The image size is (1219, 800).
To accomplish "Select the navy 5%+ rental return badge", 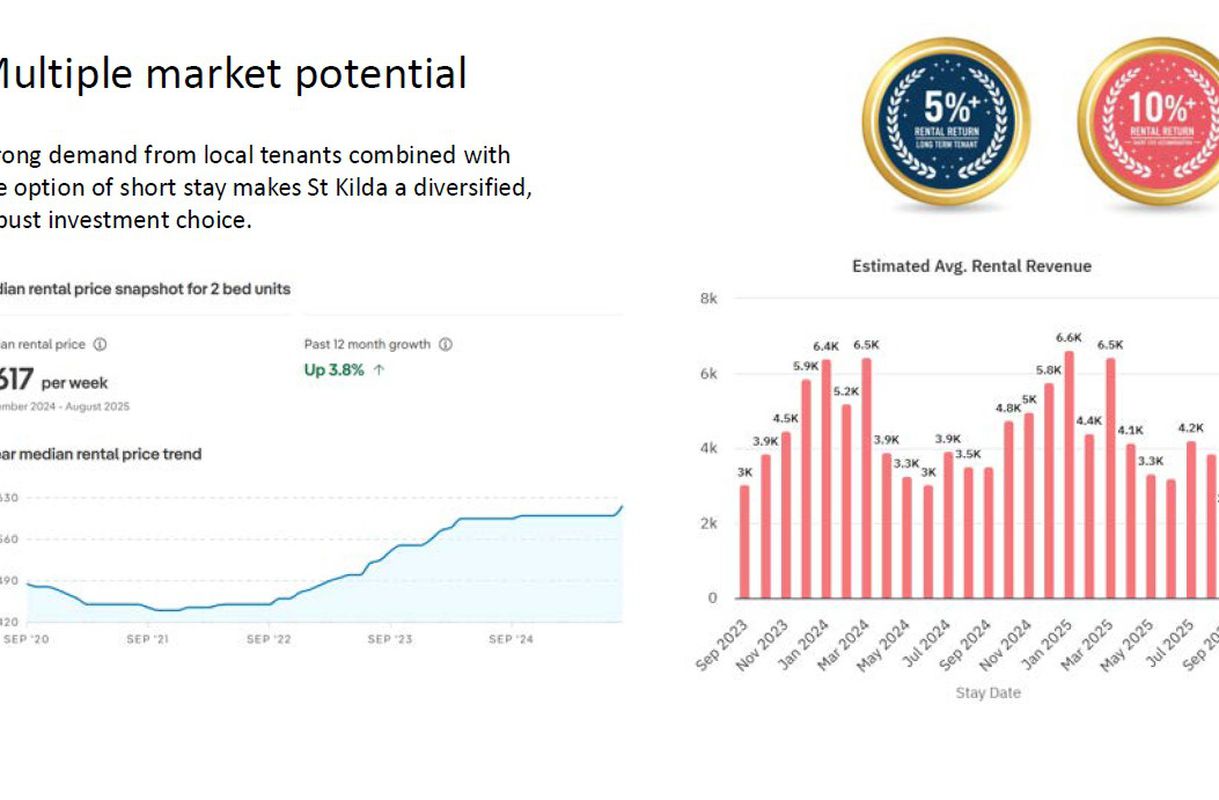I will point(946,120).
